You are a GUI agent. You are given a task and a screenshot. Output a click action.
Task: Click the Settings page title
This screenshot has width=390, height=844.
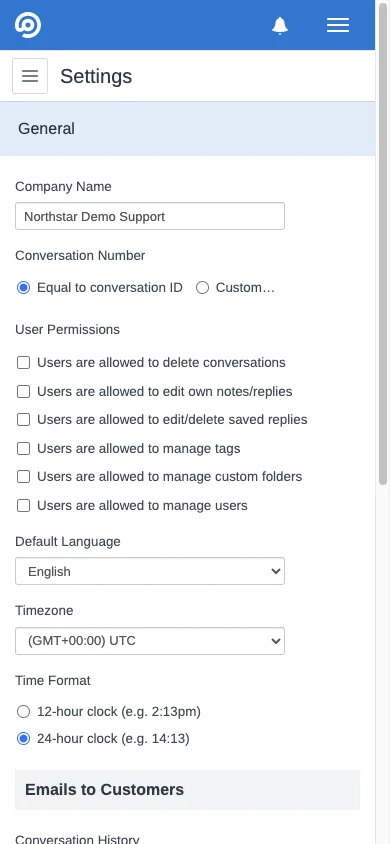click(x=96, y=76)
